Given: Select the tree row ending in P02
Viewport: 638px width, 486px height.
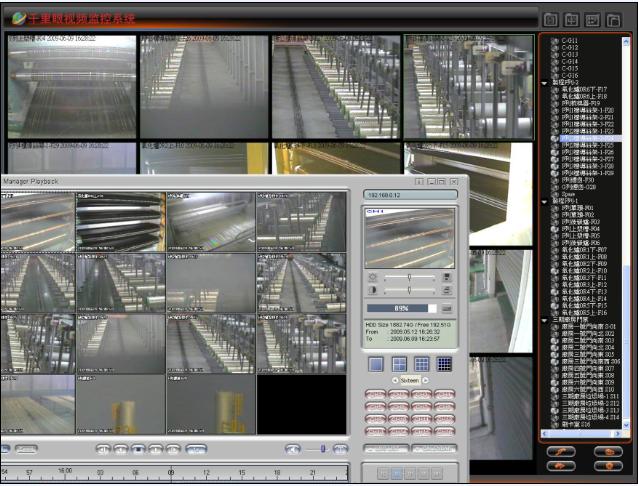Looking at the screenshot, I should point(578,215).
